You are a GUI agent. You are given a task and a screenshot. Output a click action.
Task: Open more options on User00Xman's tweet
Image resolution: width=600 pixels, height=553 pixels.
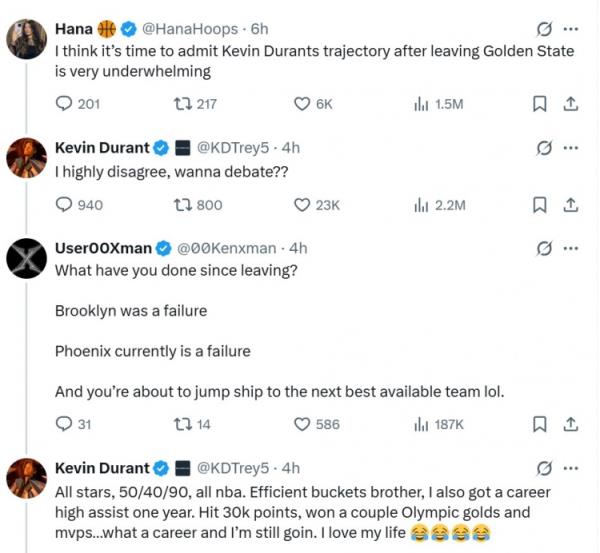pos(571,248)
